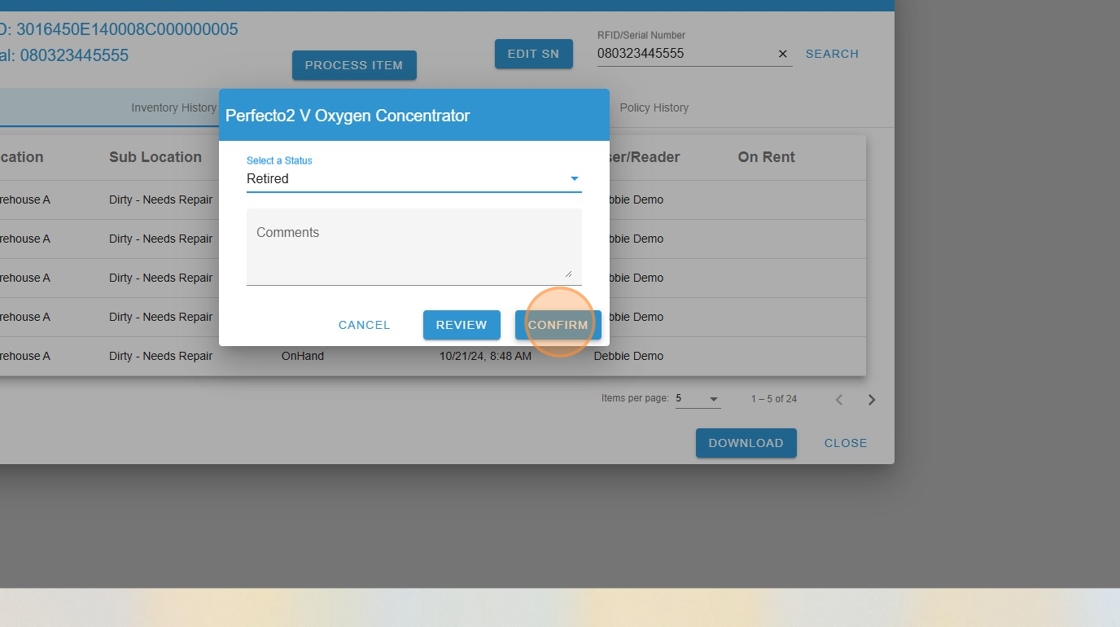The height and width of the screenshot is (627, 1120).
Task: Confirm the Retired status change
Action: point(558,325)
